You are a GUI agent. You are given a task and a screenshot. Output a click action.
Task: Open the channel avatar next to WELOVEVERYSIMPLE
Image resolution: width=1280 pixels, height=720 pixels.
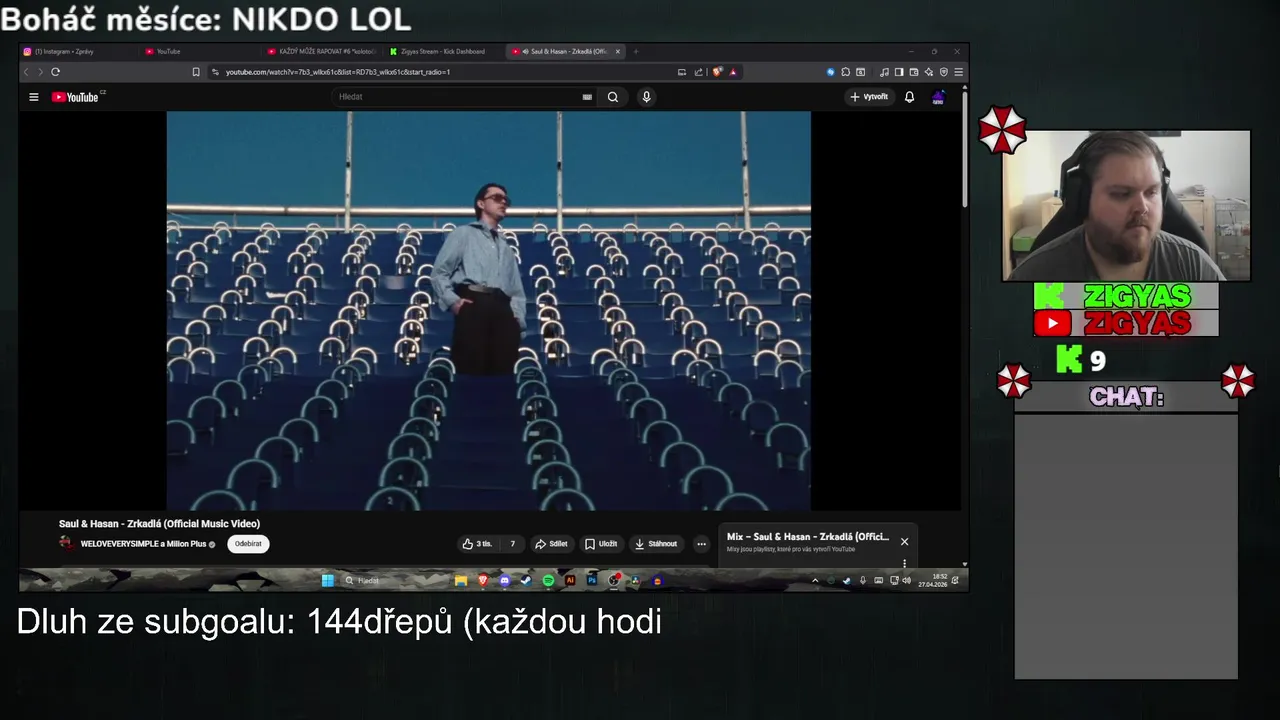(66, 543)
